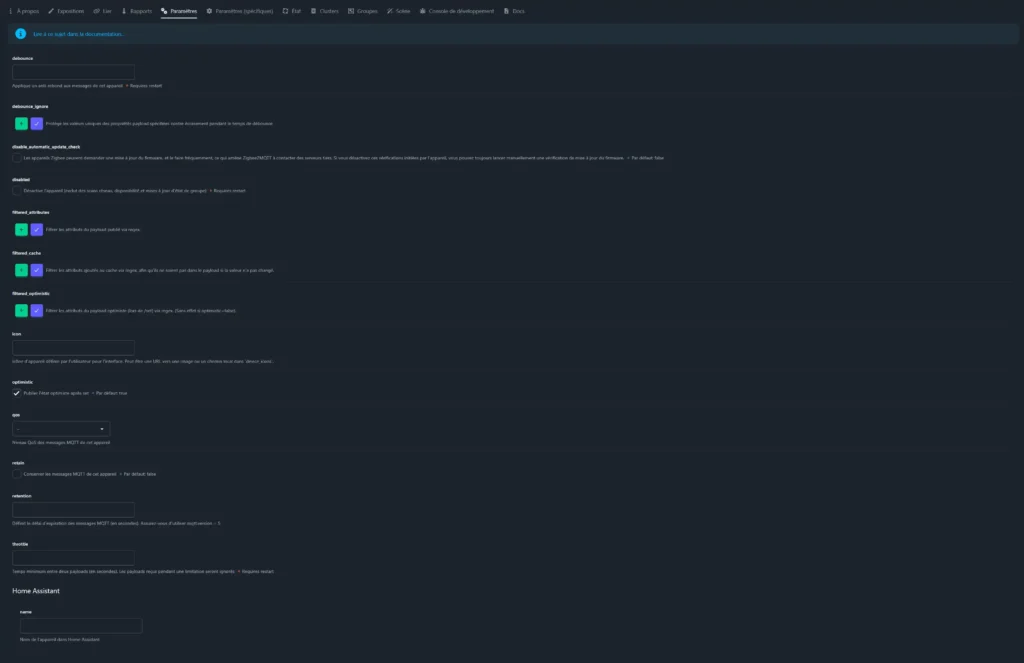Viewport: 1024px width, 663px height.
Task: Click the green plus under filtered_optimistic
Action: (22, 310)
